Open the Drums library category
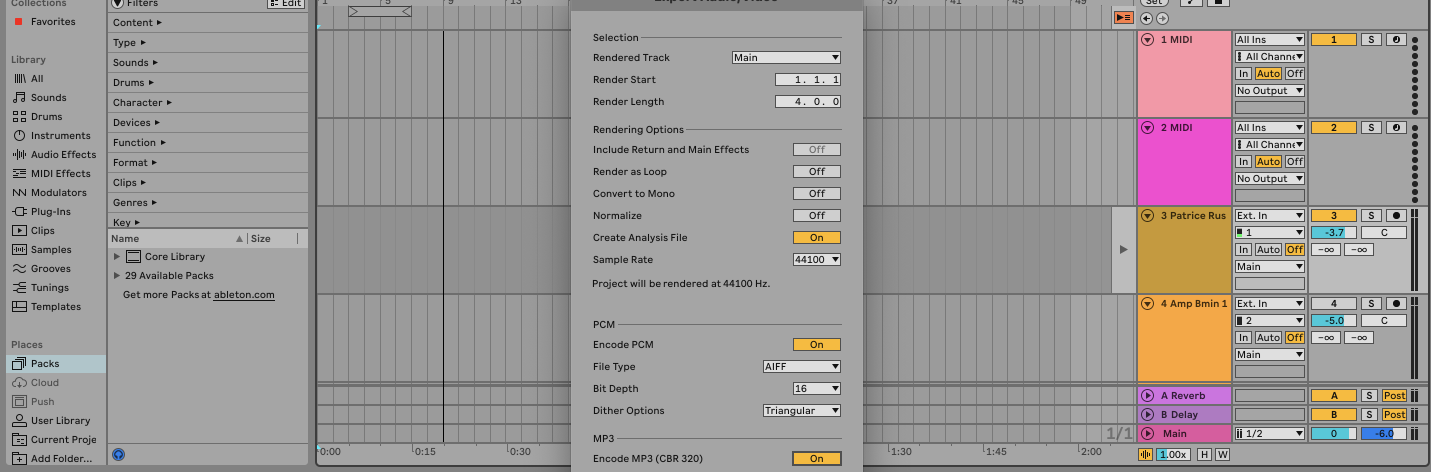Image resolution: width=1431 pixels, height=472 pixels. [45, 116]
